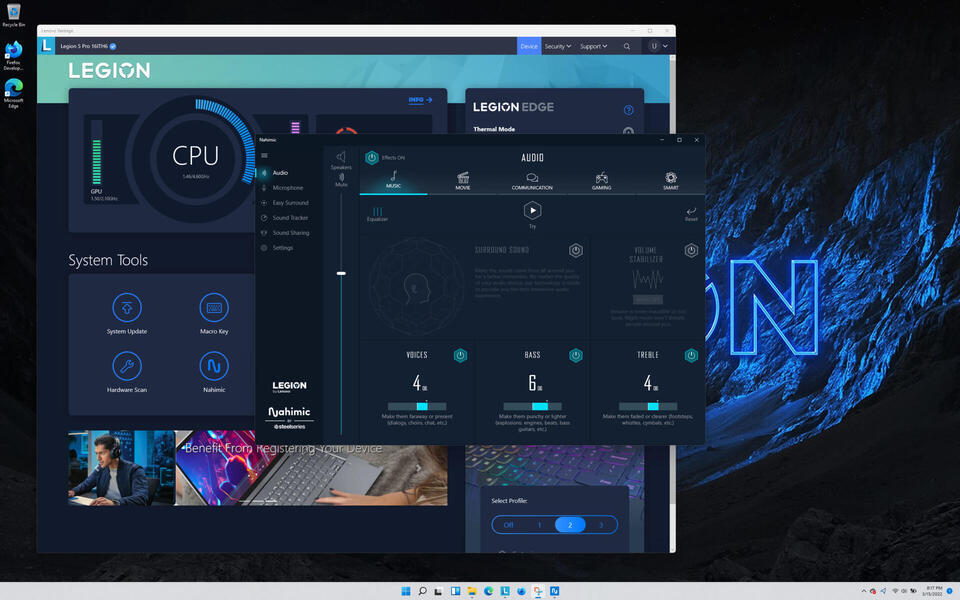Launch Hardware Scan in Lenovo Vantage
Image resolution: width=960 pixels, height=600 pixels.
coord(127,372)
